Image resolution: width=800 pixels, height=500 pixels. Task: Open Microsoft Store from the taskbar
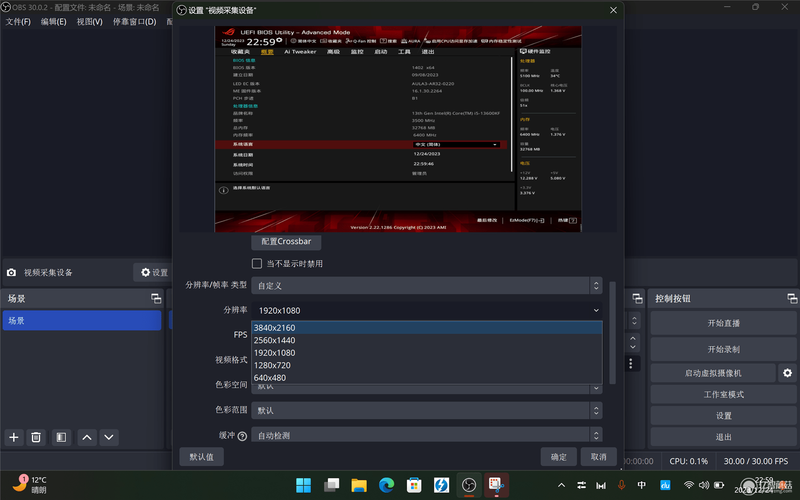pyautogui.click(x=414, y=485)
